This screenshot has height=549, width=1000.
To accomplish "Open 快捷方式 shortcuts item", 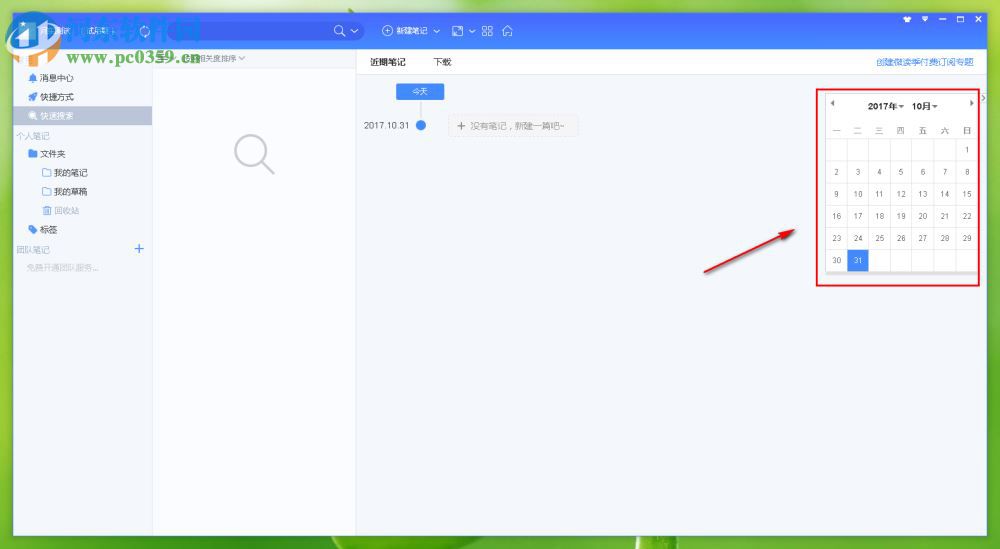I will tap(51, 97).
